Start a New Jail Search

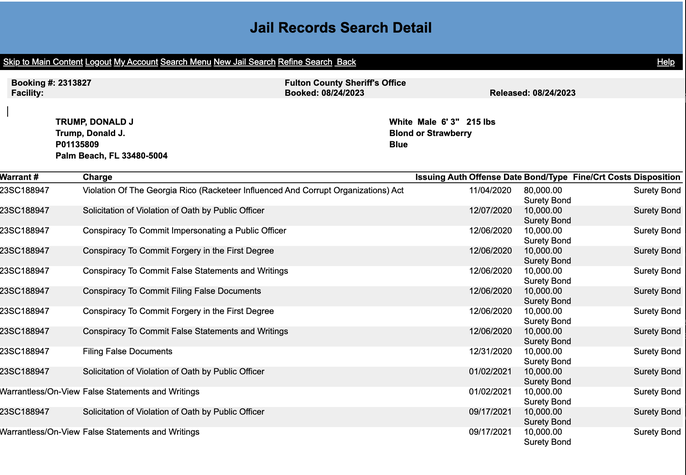click(x=244, y=62)
